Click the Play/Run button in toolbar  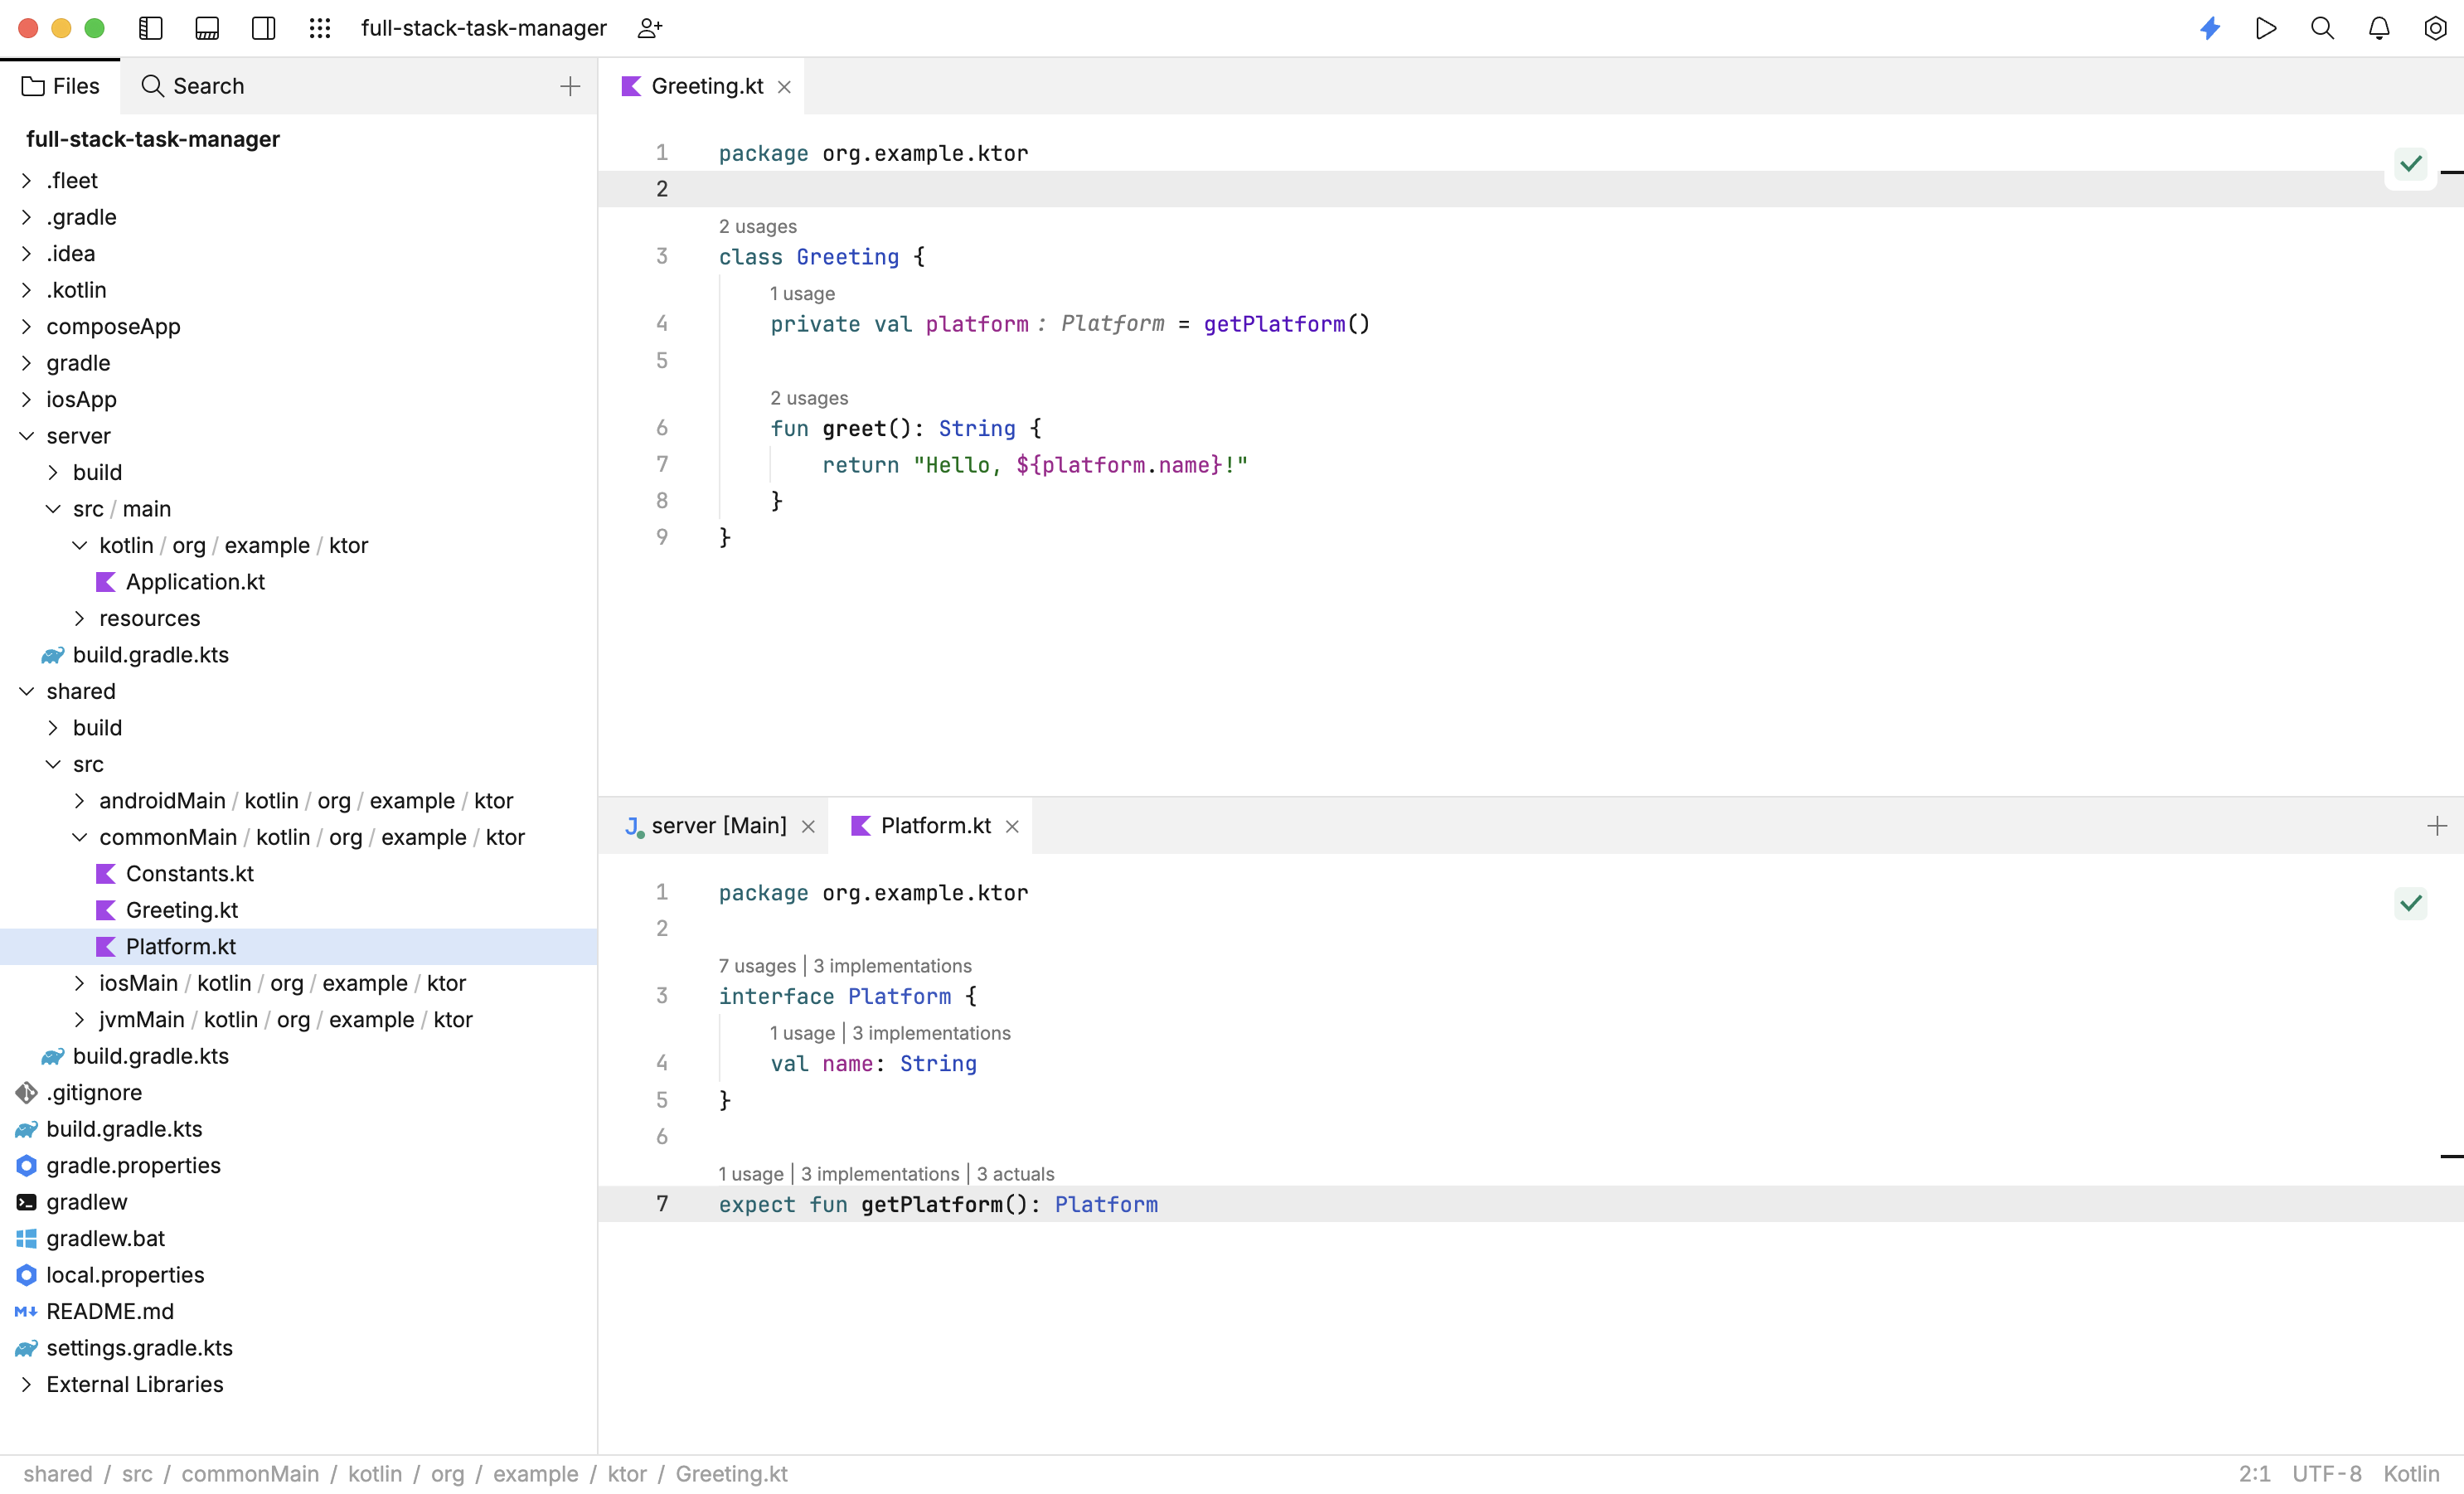click(x=2267, y=28)
